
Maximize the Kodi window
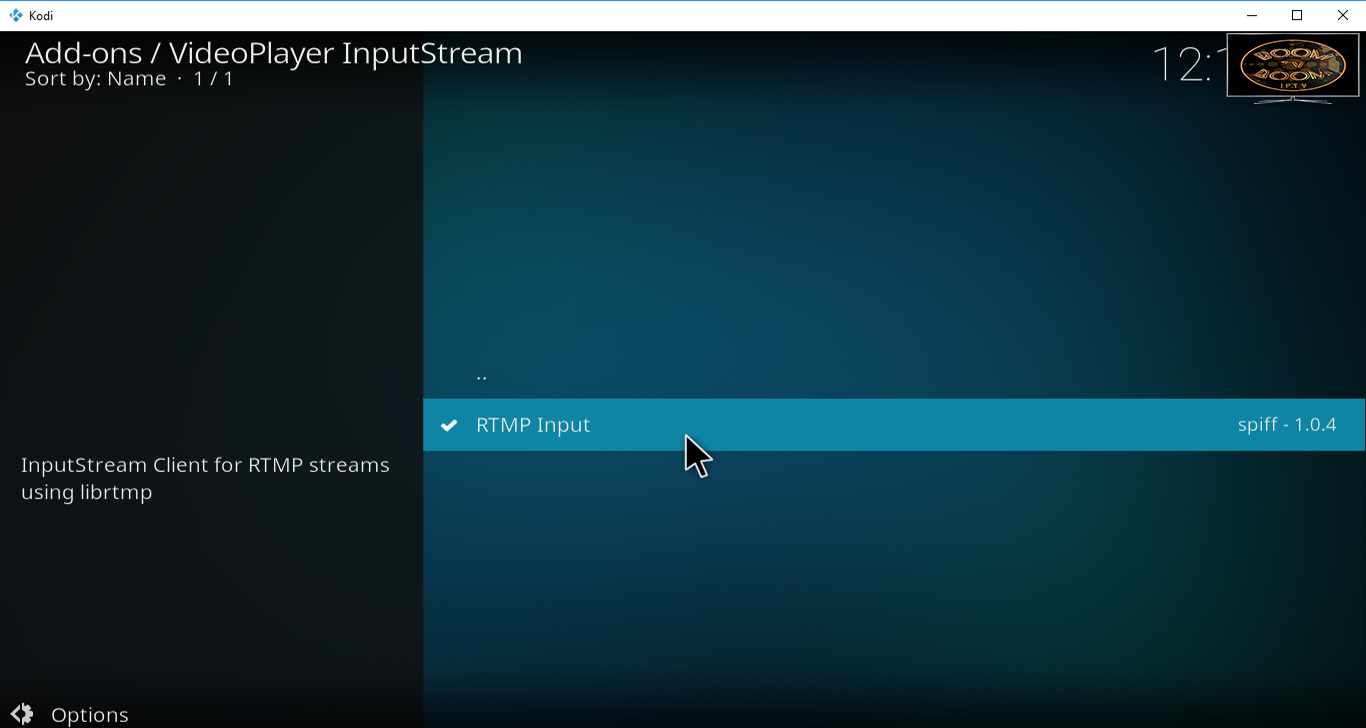1297,15
